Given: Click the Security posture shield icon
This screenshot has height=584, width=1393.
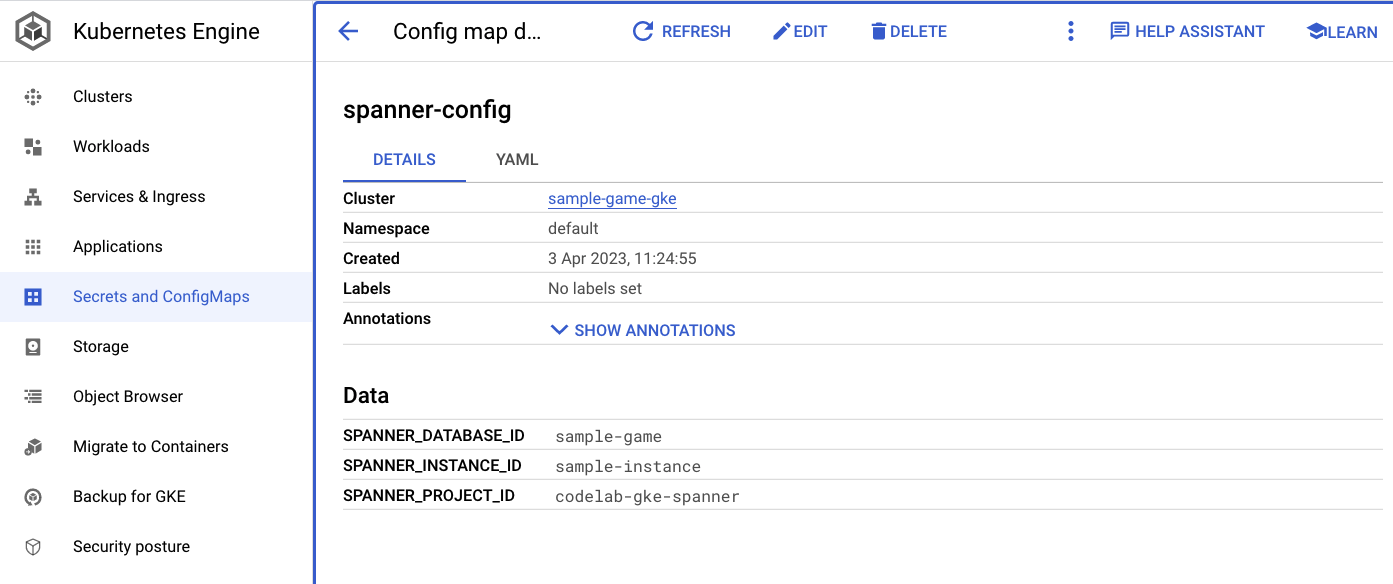Looking at the screenshot, I should tap(33, 547).
